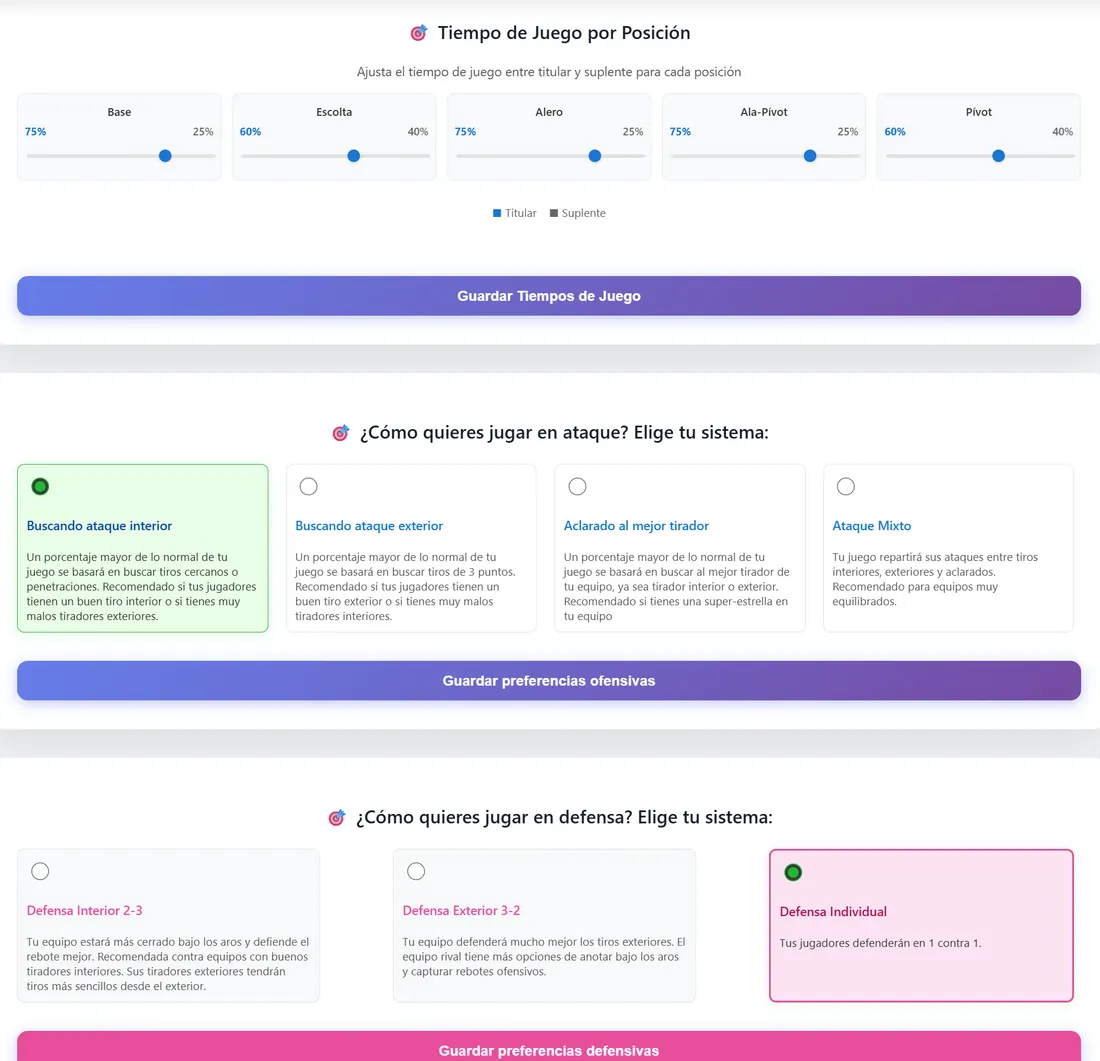Click target icon beside ataque question heading
This screenshot has width=1100, height=1061.
click(341, 433)
